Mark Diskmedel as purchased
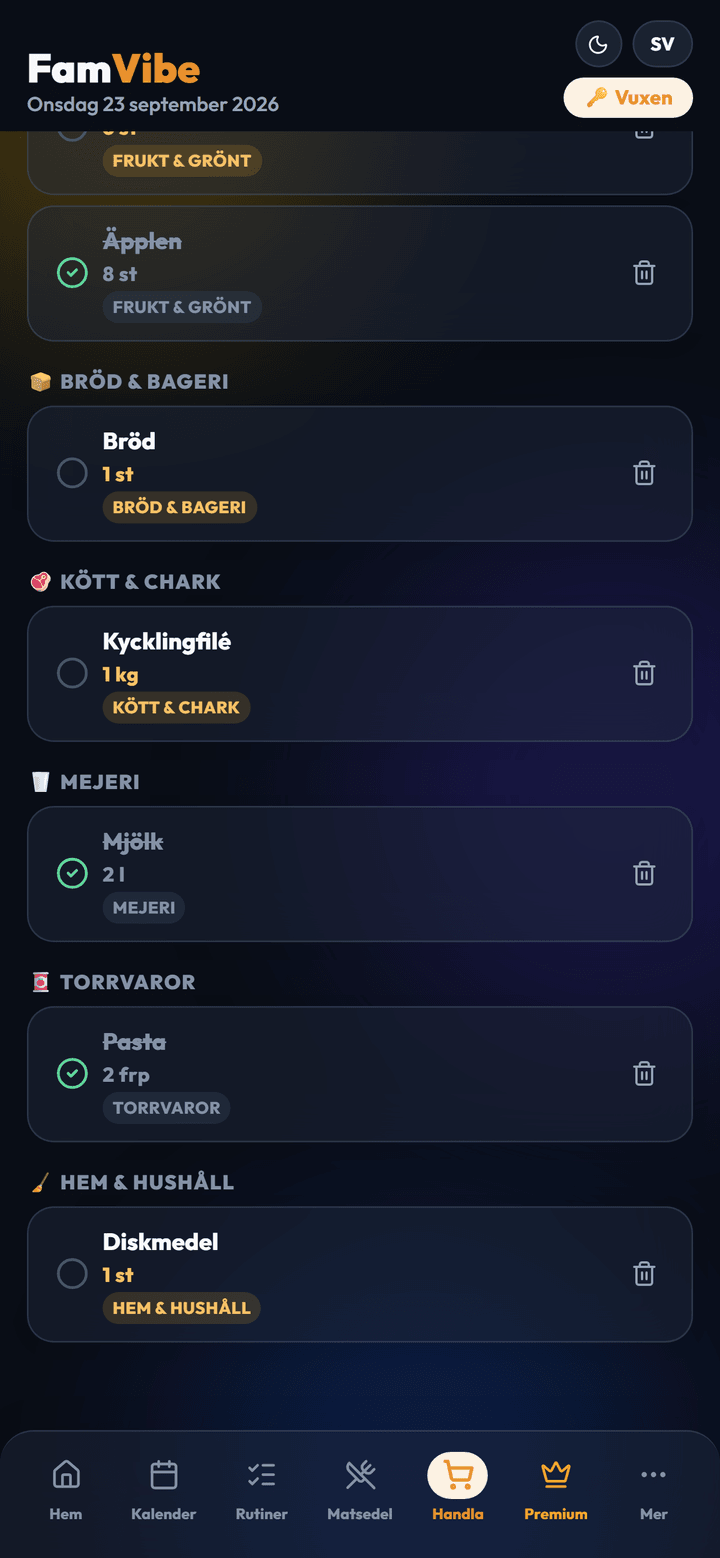720x1558 pixels. [72, 1274]
